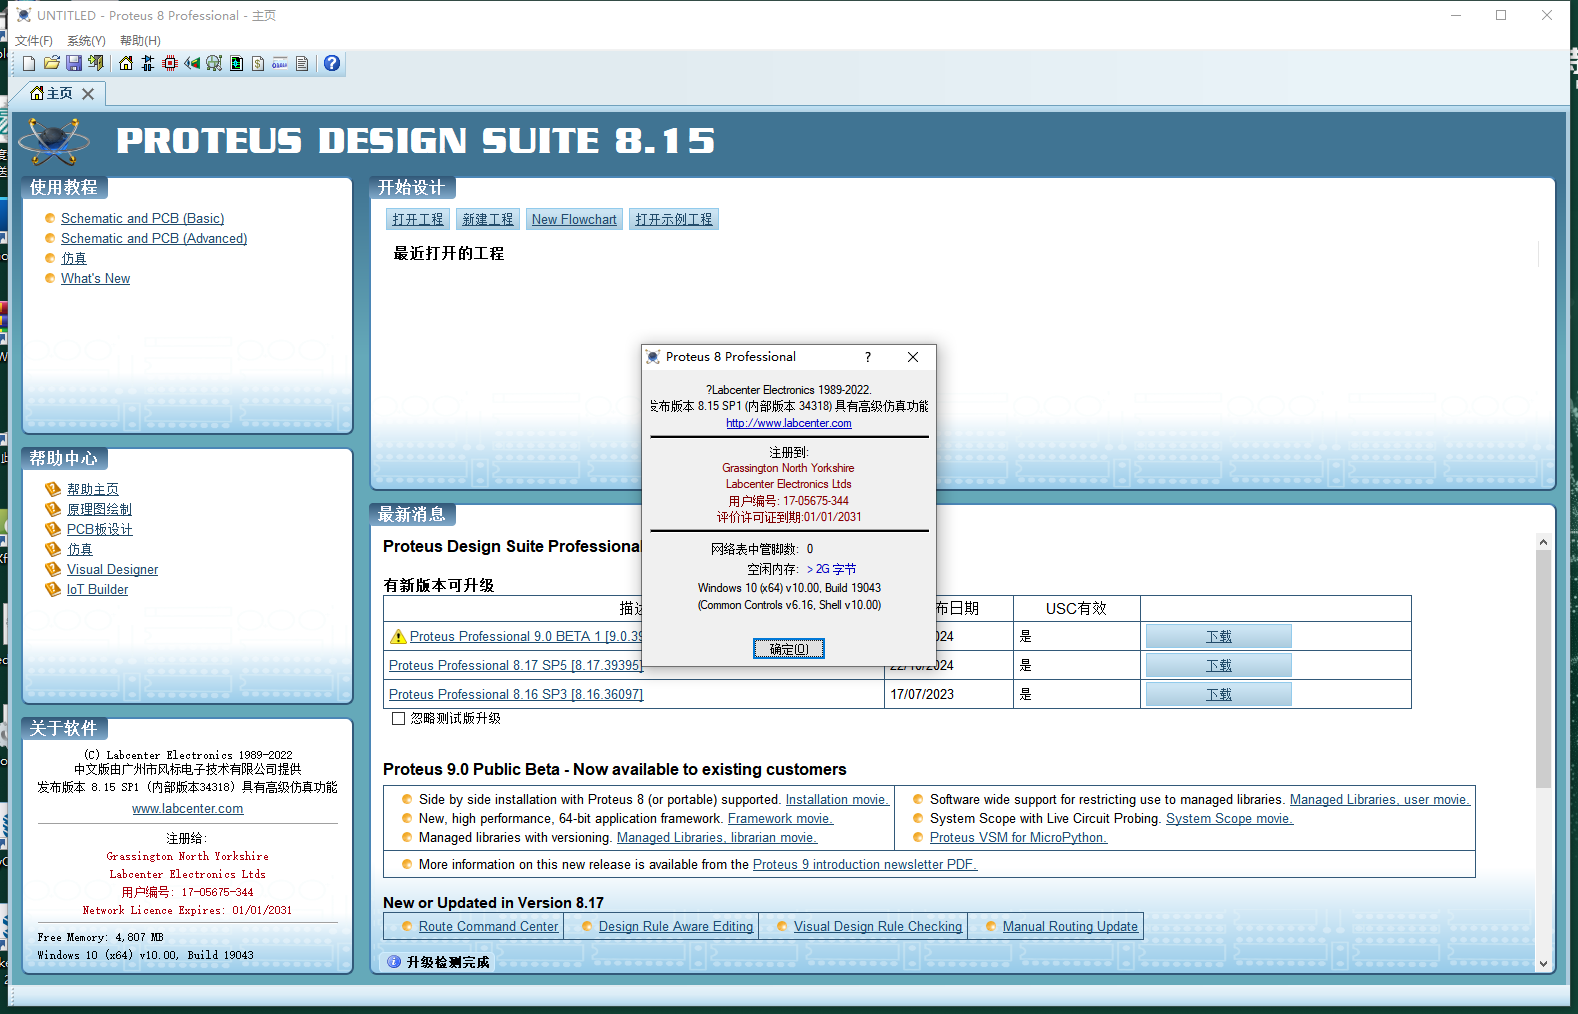Open the Visual Design Rule Checking link

tap(878, 926)
